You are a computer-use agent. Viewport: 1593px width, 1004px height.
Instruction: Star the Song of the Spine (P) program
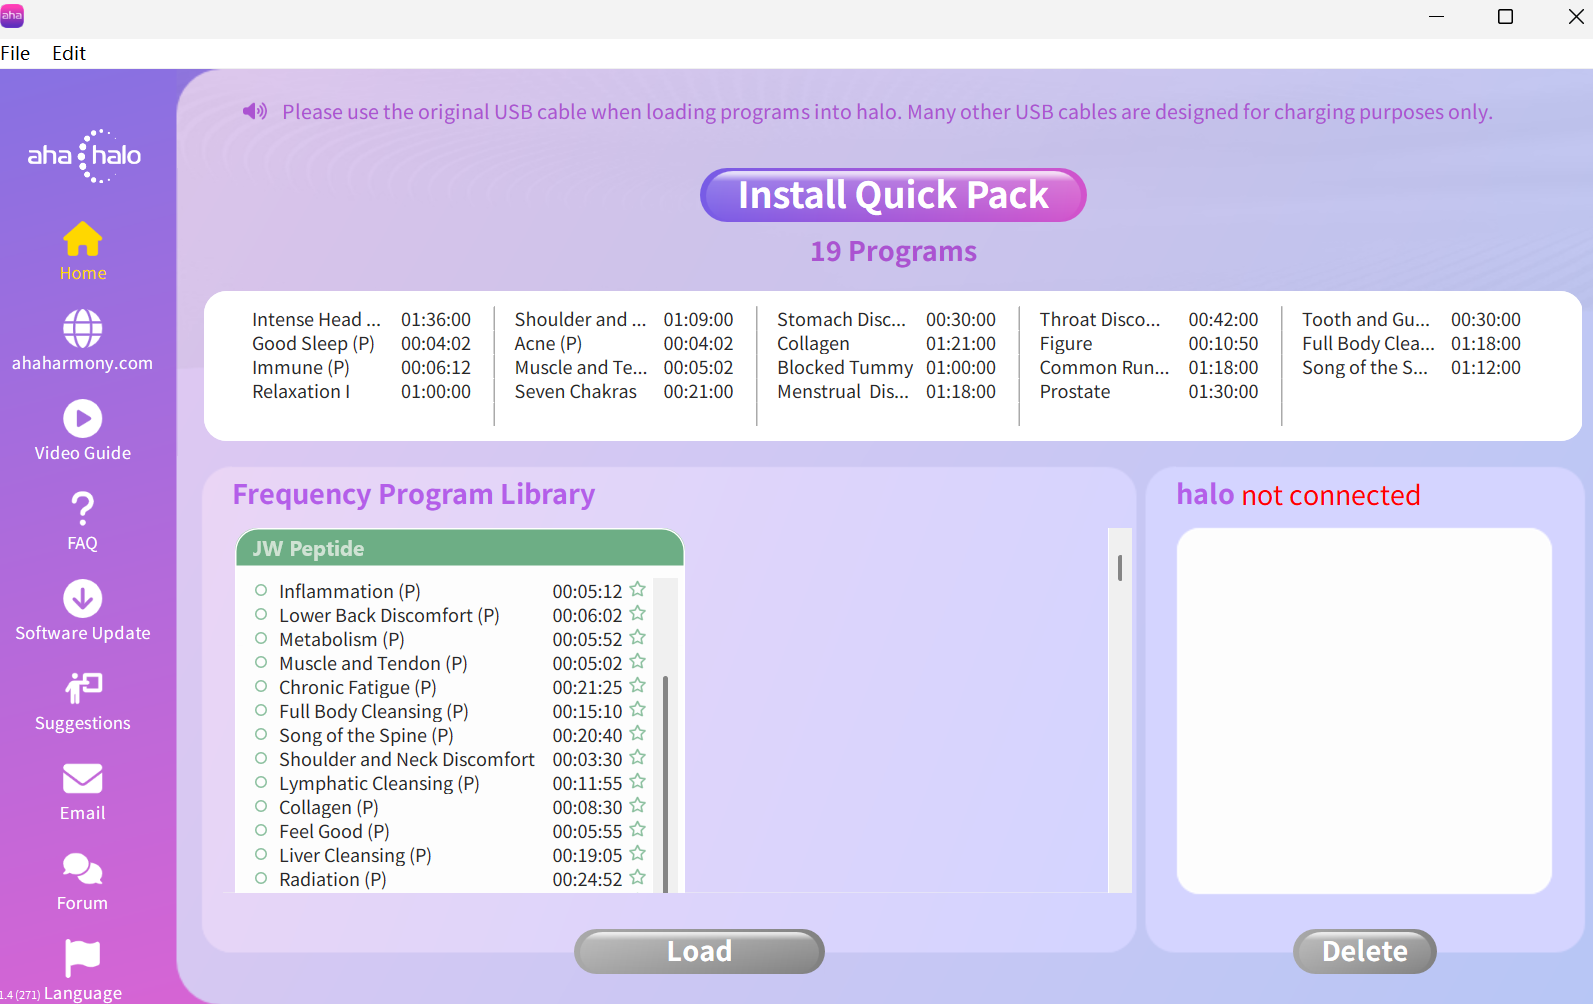tap(638, 733)
